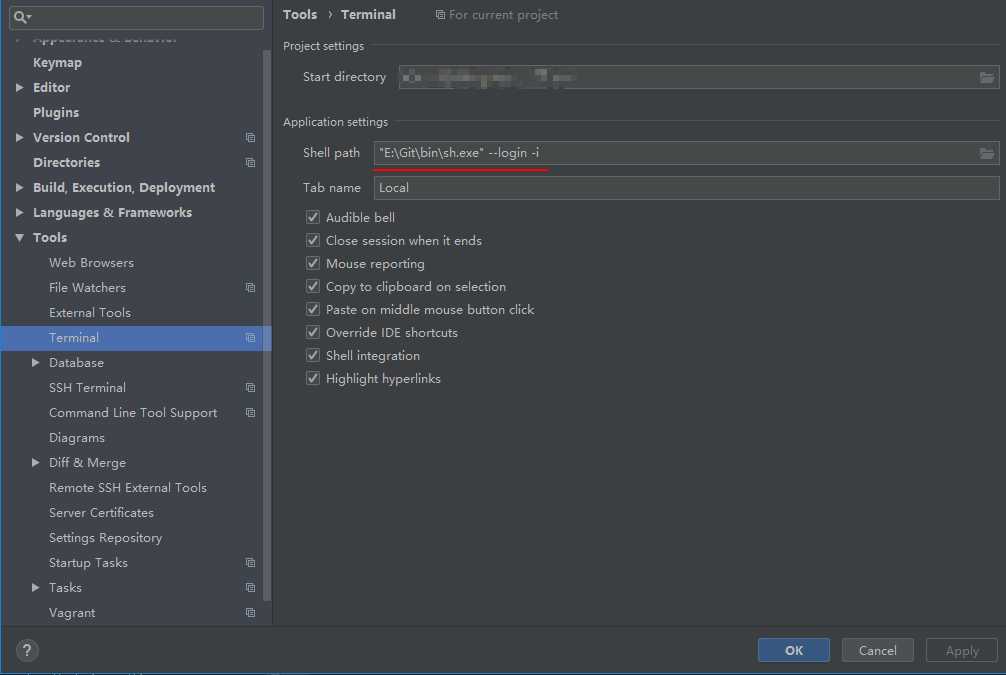Open the Plugins settings page
Image resolution: width=1006 pixels, height=675 pixels.
(x=56, y=113)
